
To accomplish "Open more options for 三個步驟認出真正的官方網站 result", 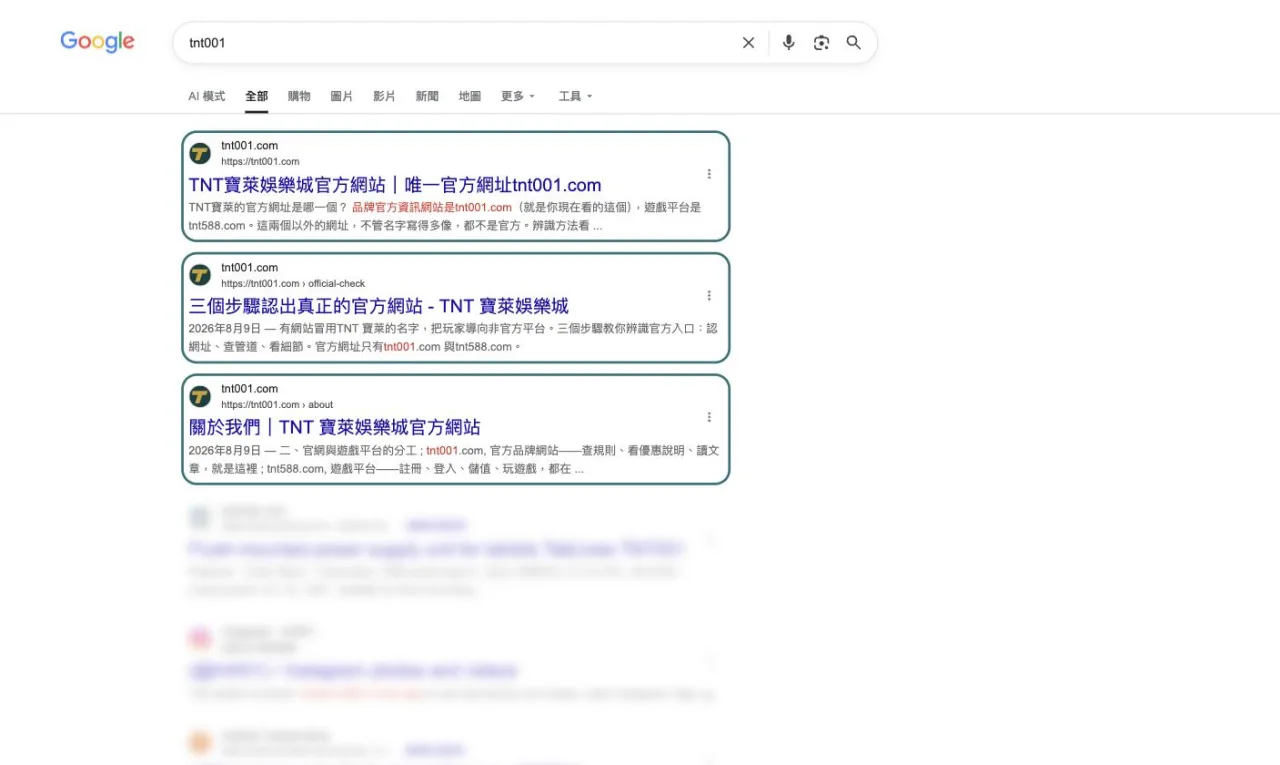I will (709, 296).
